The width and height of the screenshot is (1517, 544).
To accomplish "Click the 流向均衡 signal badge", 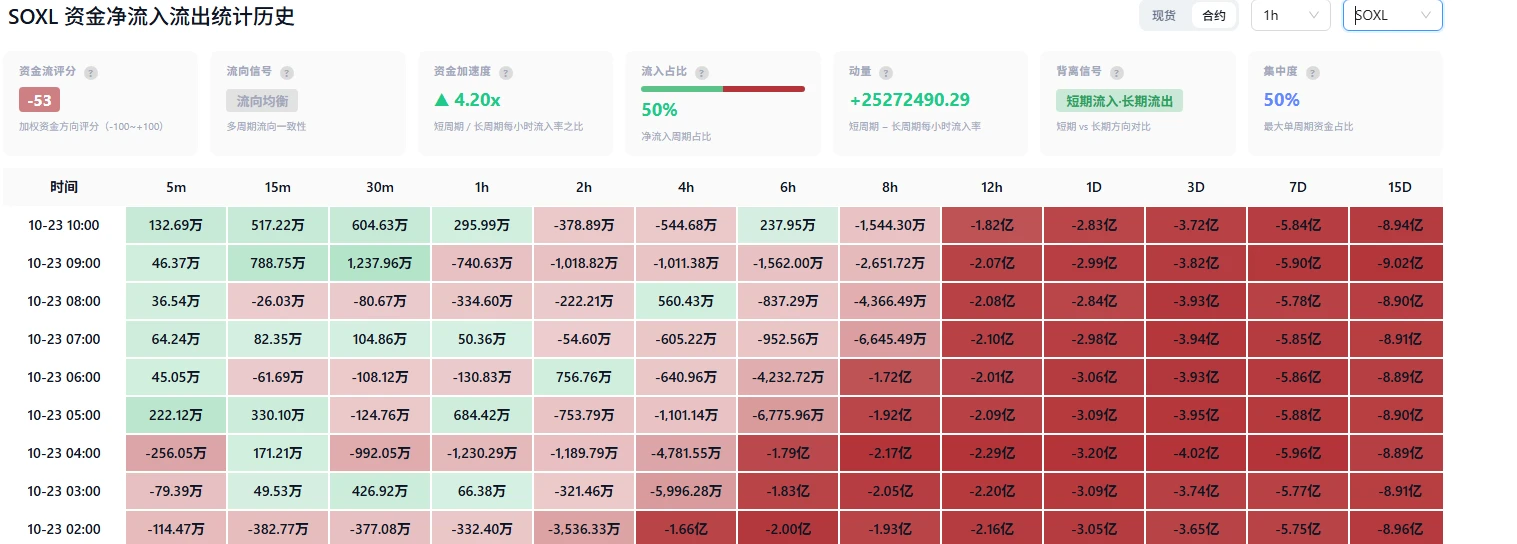I will pyautogui.click(x=262, y=101).
